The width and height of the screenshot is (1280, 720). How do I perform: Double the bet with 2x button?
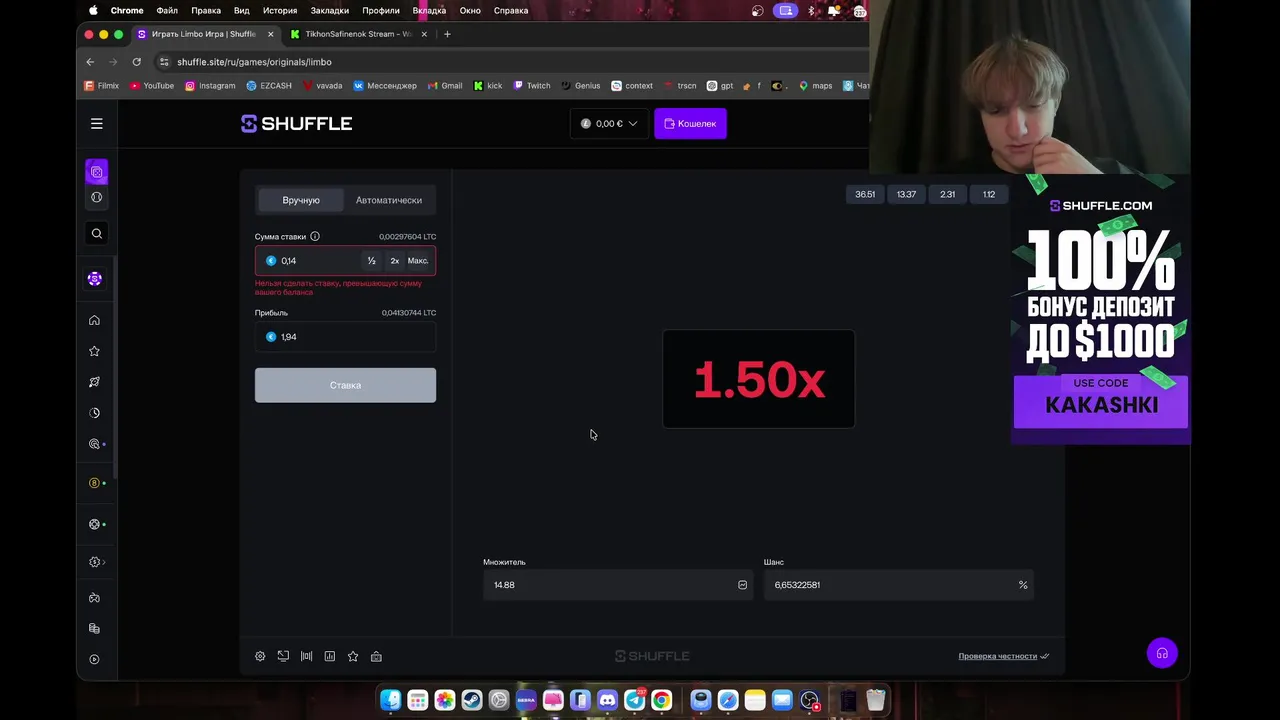point(394,261)
